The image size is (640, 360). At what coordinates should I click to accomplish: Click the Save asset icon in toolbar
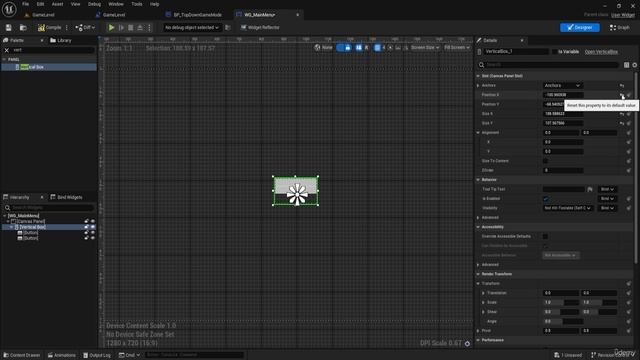(x=9, y=28)
